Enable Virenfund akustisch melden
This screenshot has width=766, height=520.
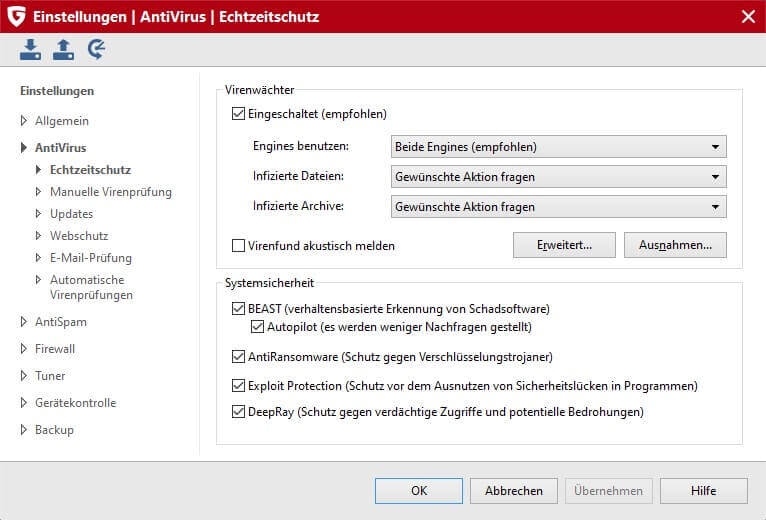[x=238, y=245]
